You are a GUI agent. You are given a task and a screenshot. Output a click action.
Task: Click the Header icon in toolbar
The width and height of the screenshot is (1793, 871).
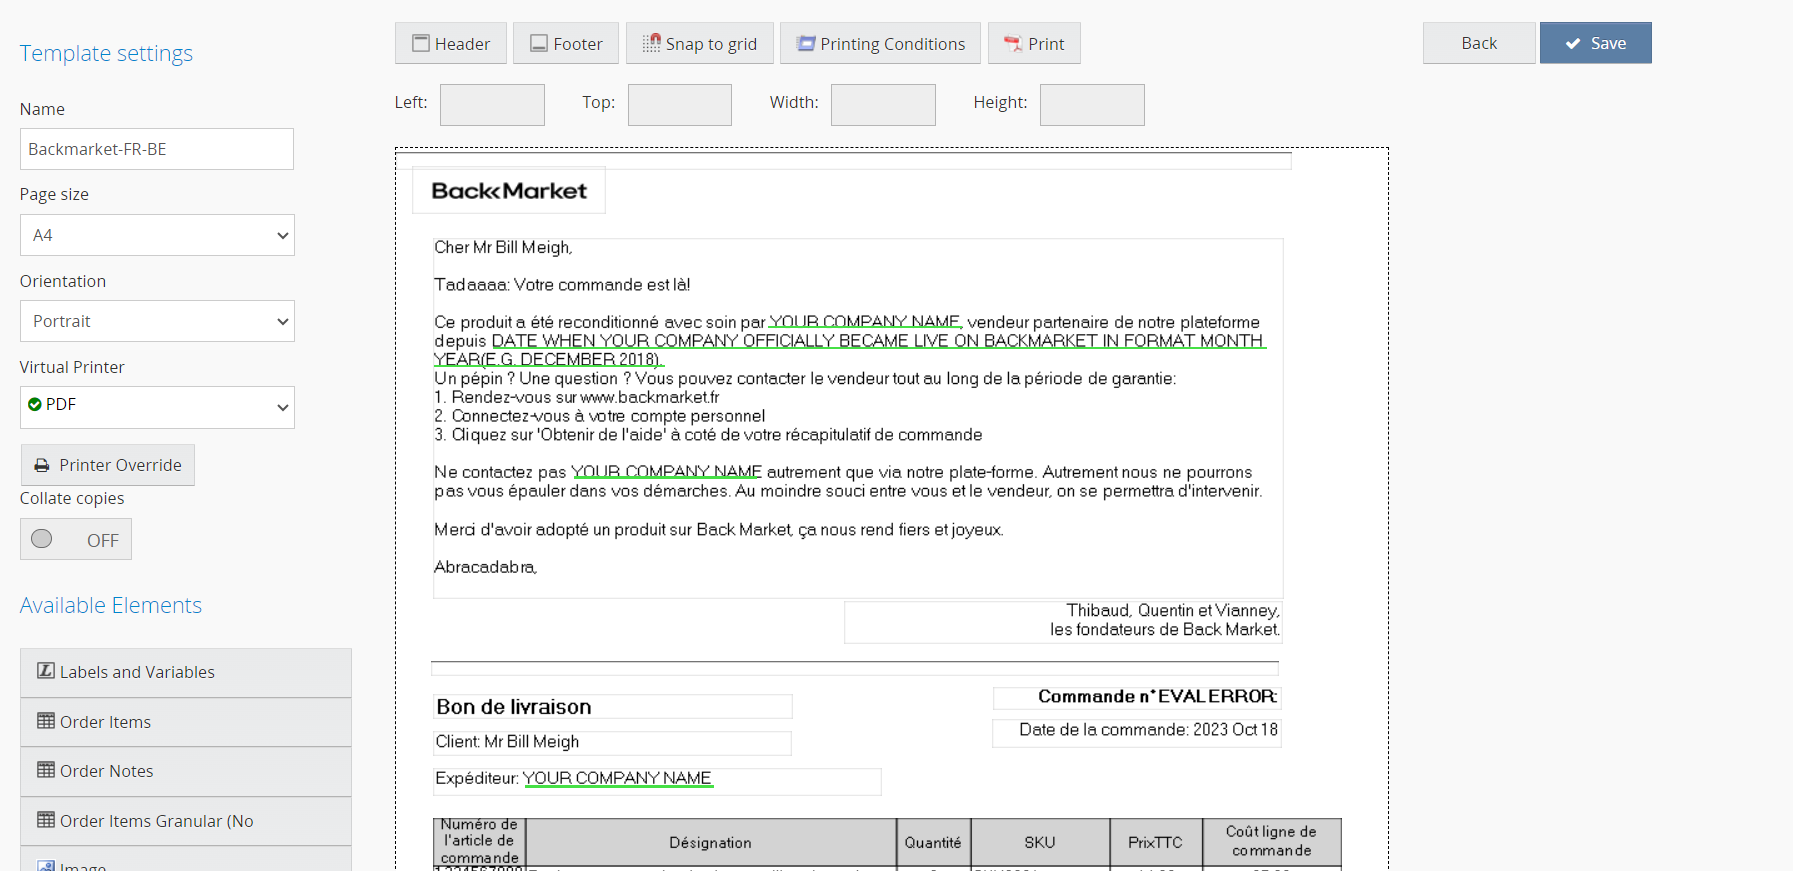coord(421,44)
